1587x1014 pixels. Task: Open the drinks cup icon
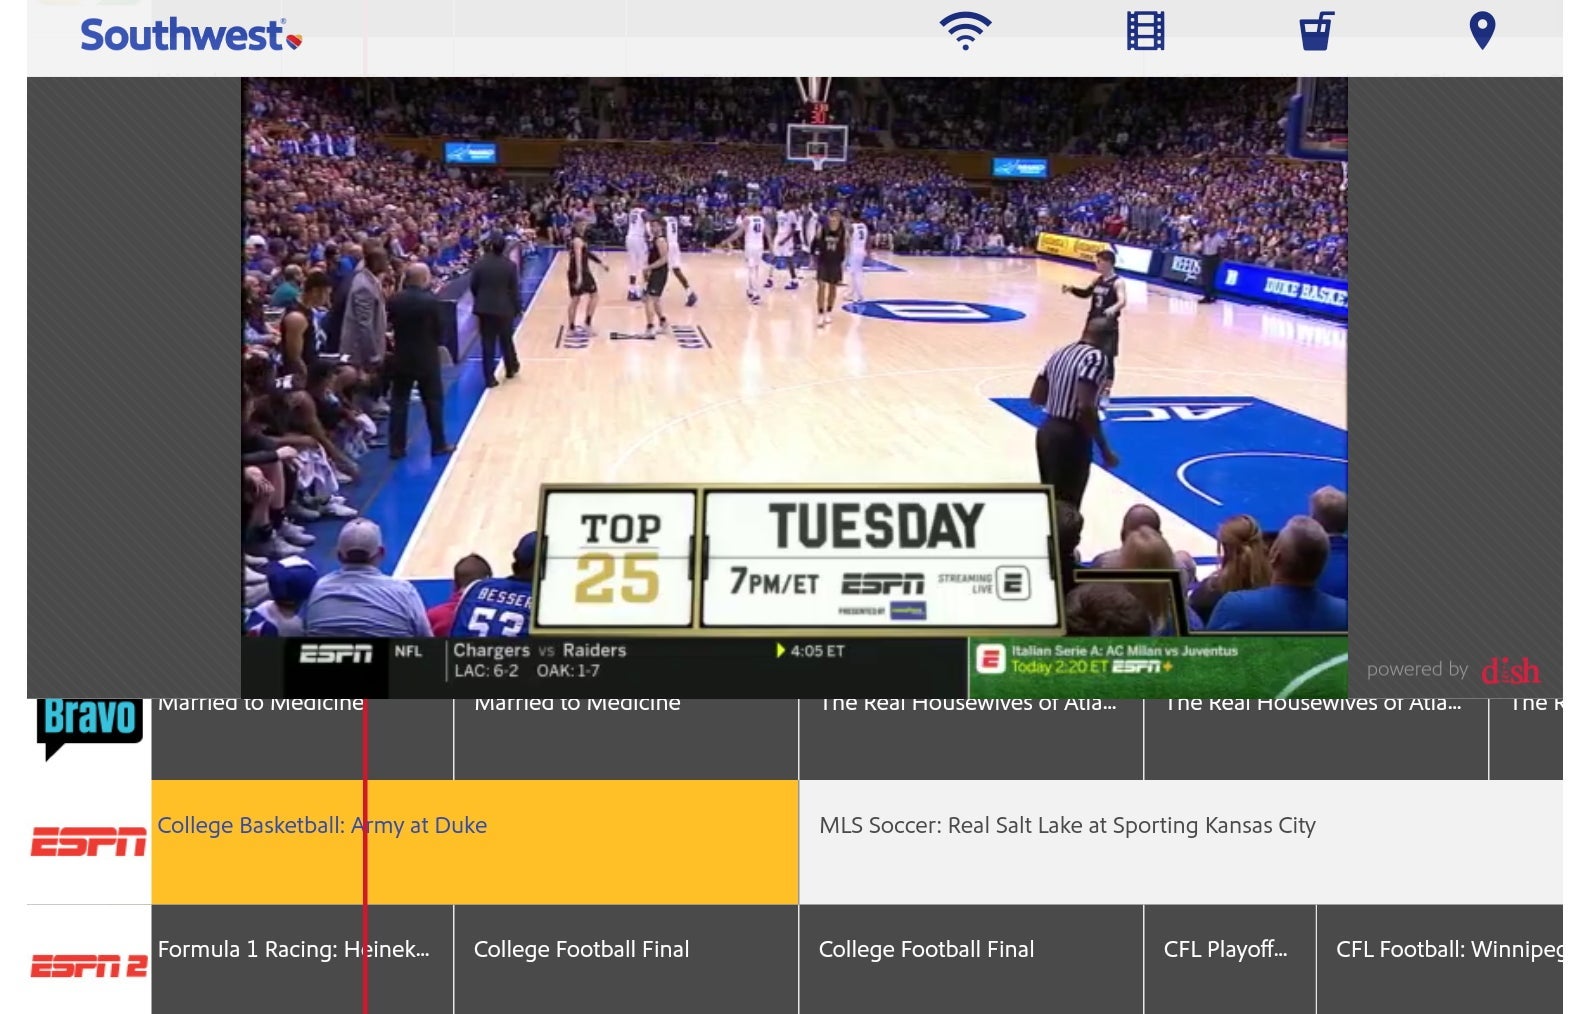[1316, 31]
